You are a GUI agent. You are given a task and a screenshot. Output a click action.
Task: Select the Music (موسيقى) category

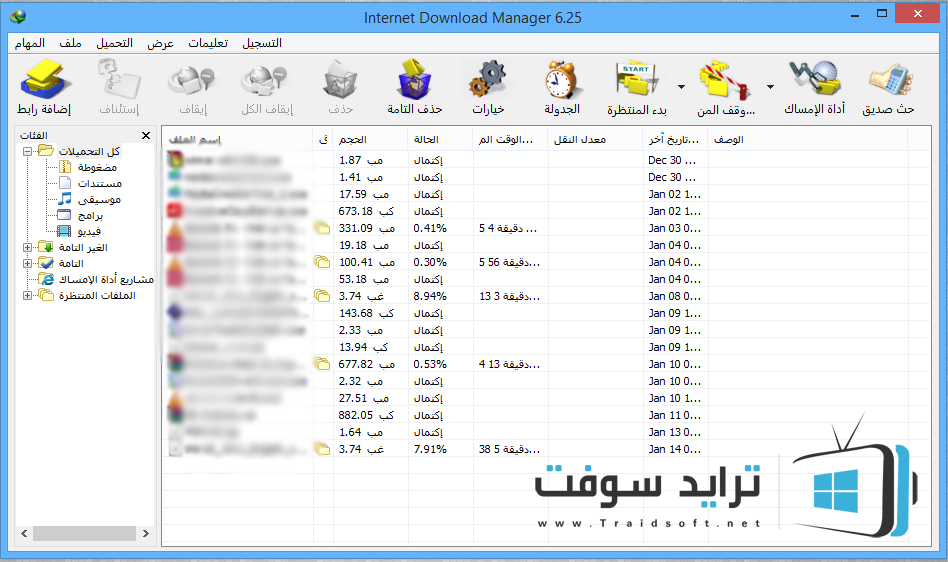click(x=99, y=199)
